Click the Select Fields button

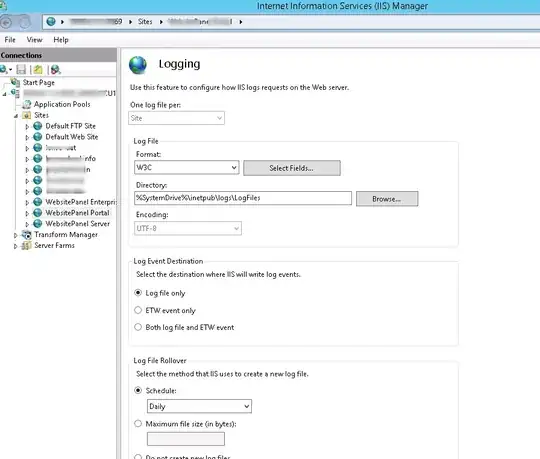(292, 168)
